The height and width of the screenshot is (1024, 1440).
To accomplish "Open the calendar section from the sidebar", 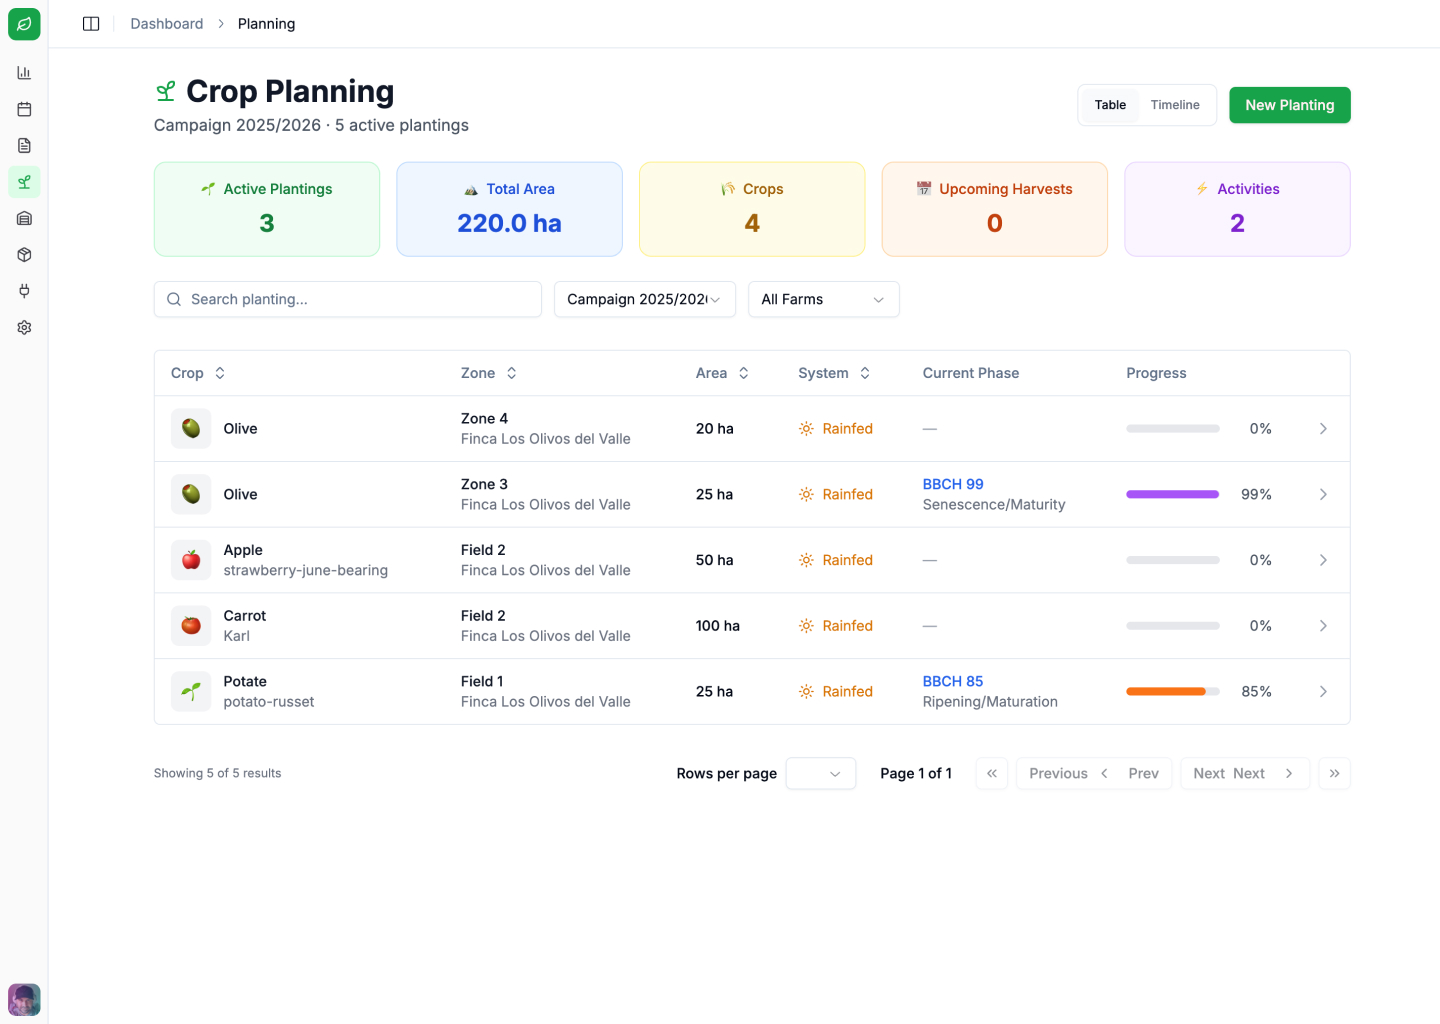I will tap(23, 109).
